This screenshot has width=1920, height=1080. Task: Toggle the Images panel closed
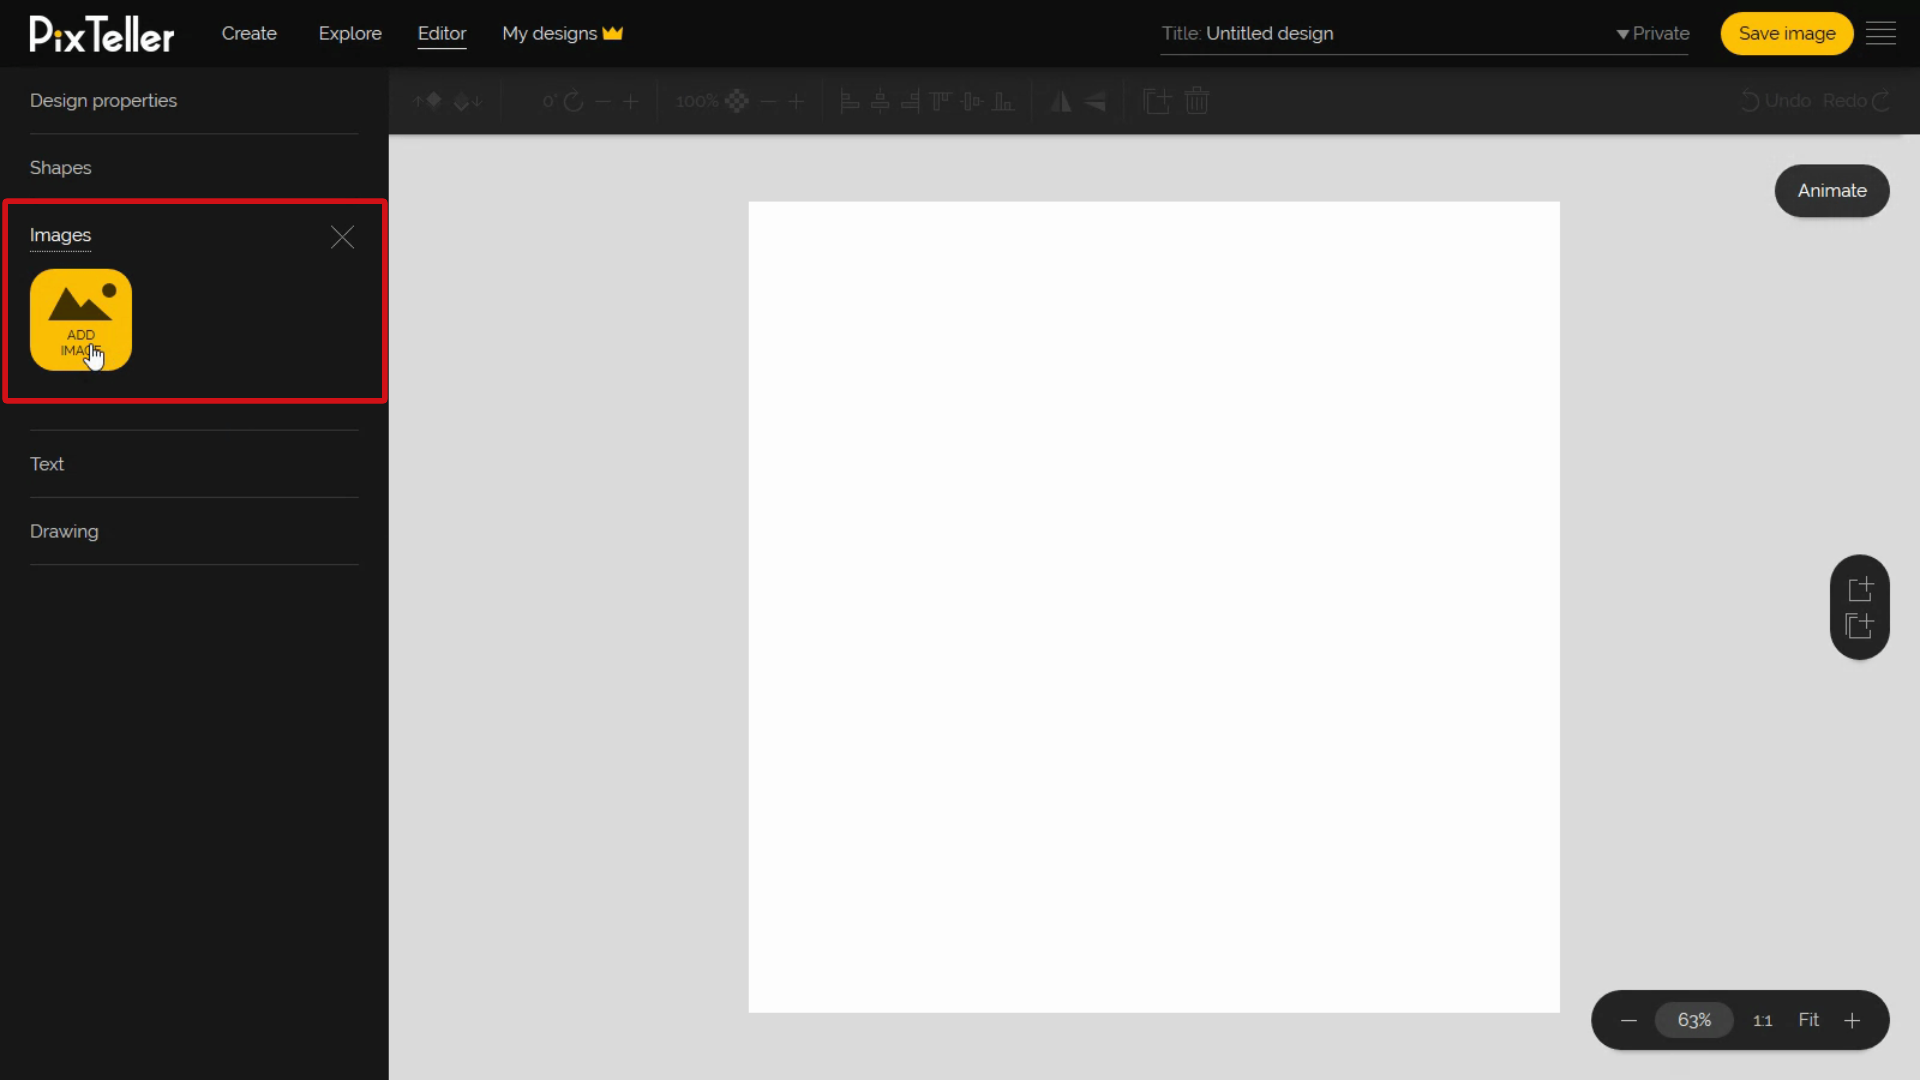click(x=342, y=237)
